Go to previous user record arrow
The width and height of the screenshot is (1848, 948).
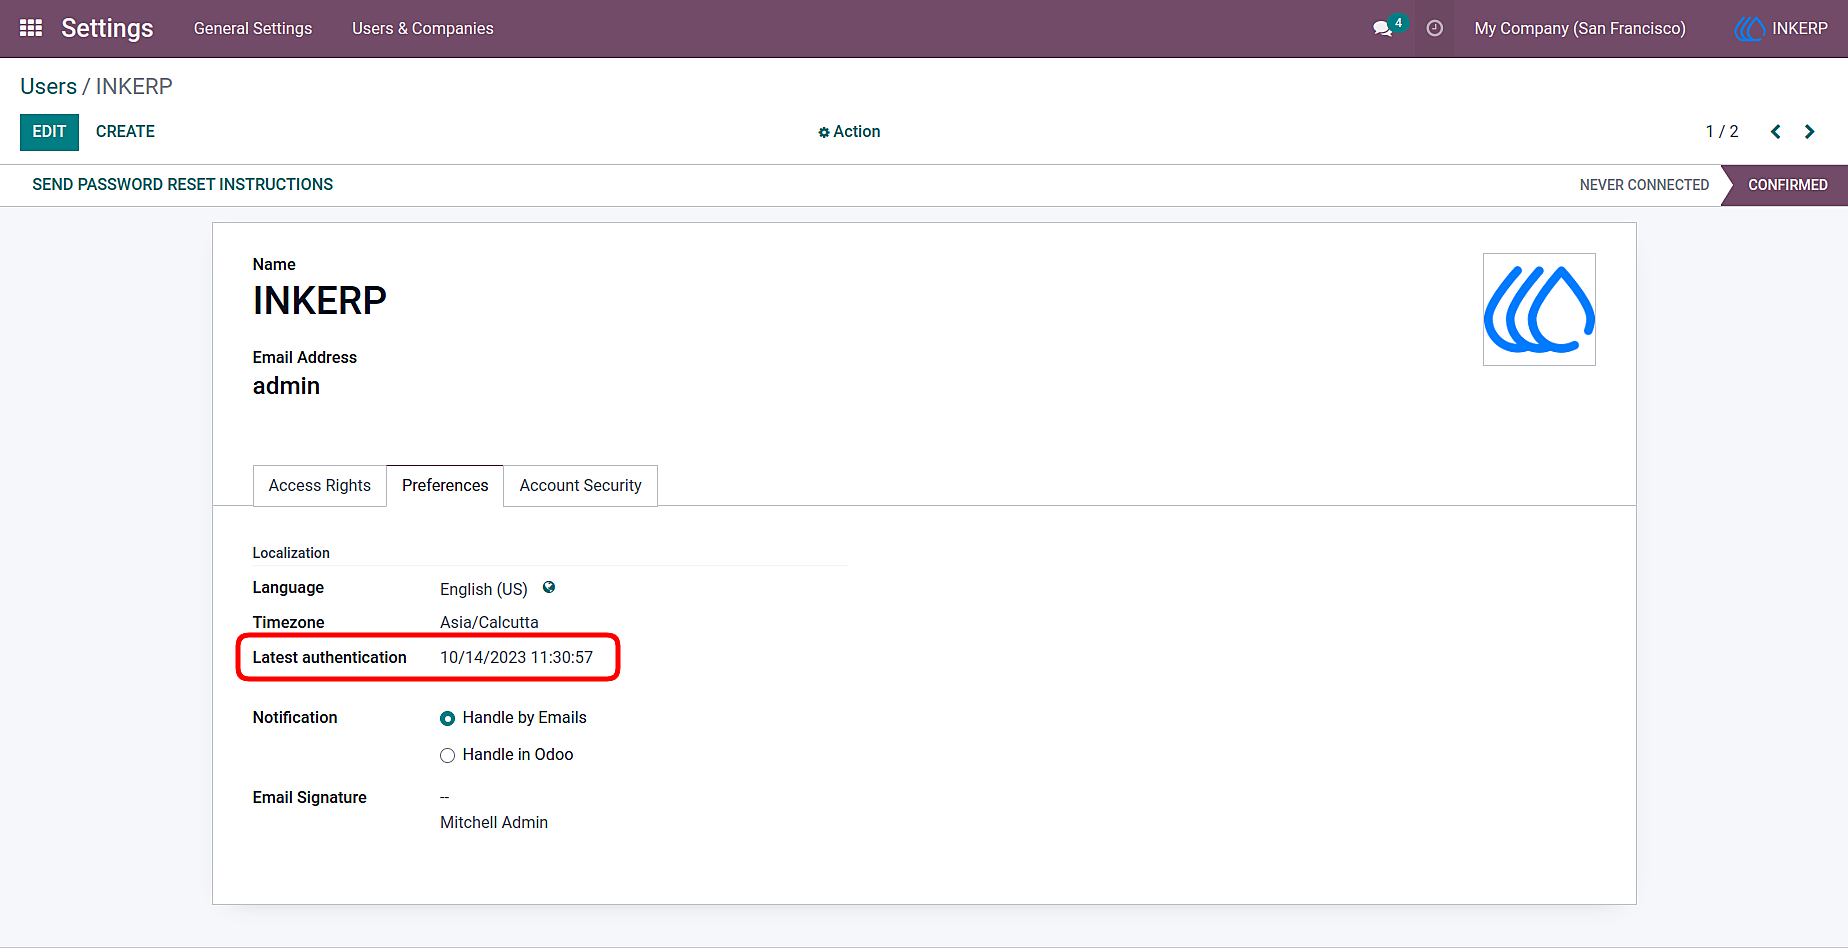pyautogui.click(x=1776, y=132)
